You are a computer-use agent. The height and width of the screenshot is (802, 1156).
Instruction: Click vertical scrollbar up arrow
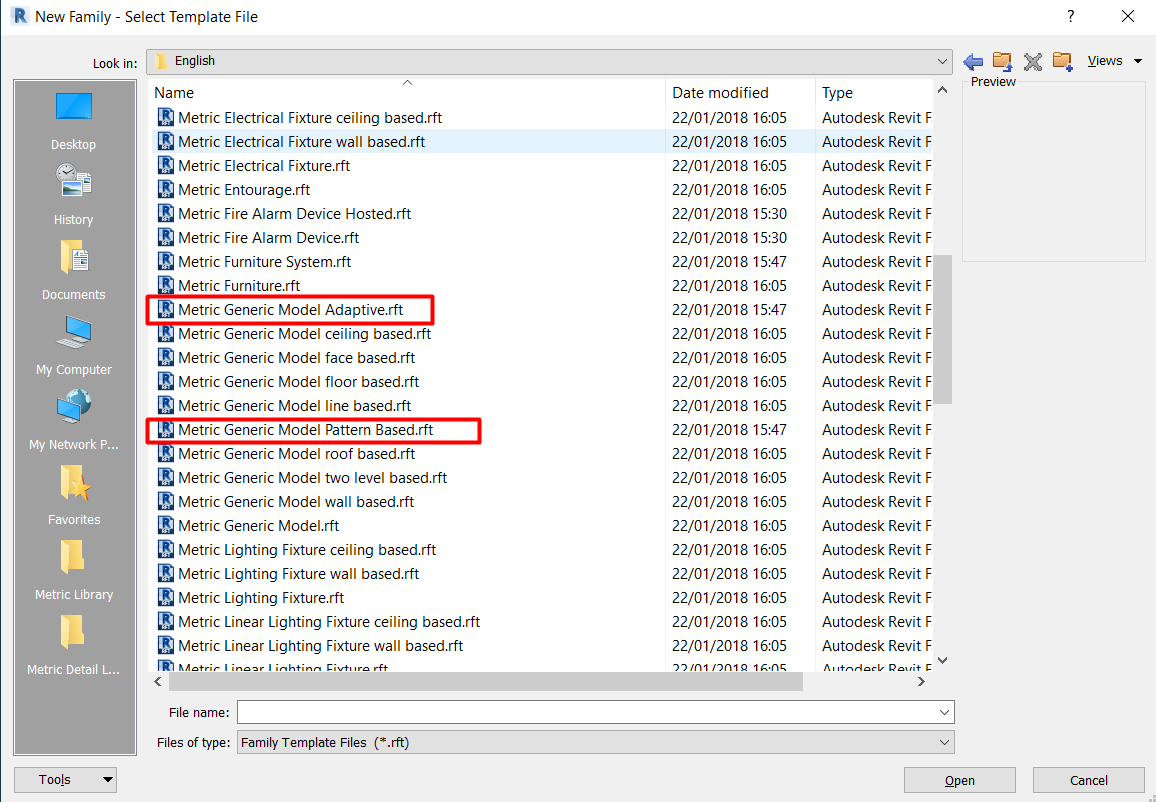(x=942, y=90)
